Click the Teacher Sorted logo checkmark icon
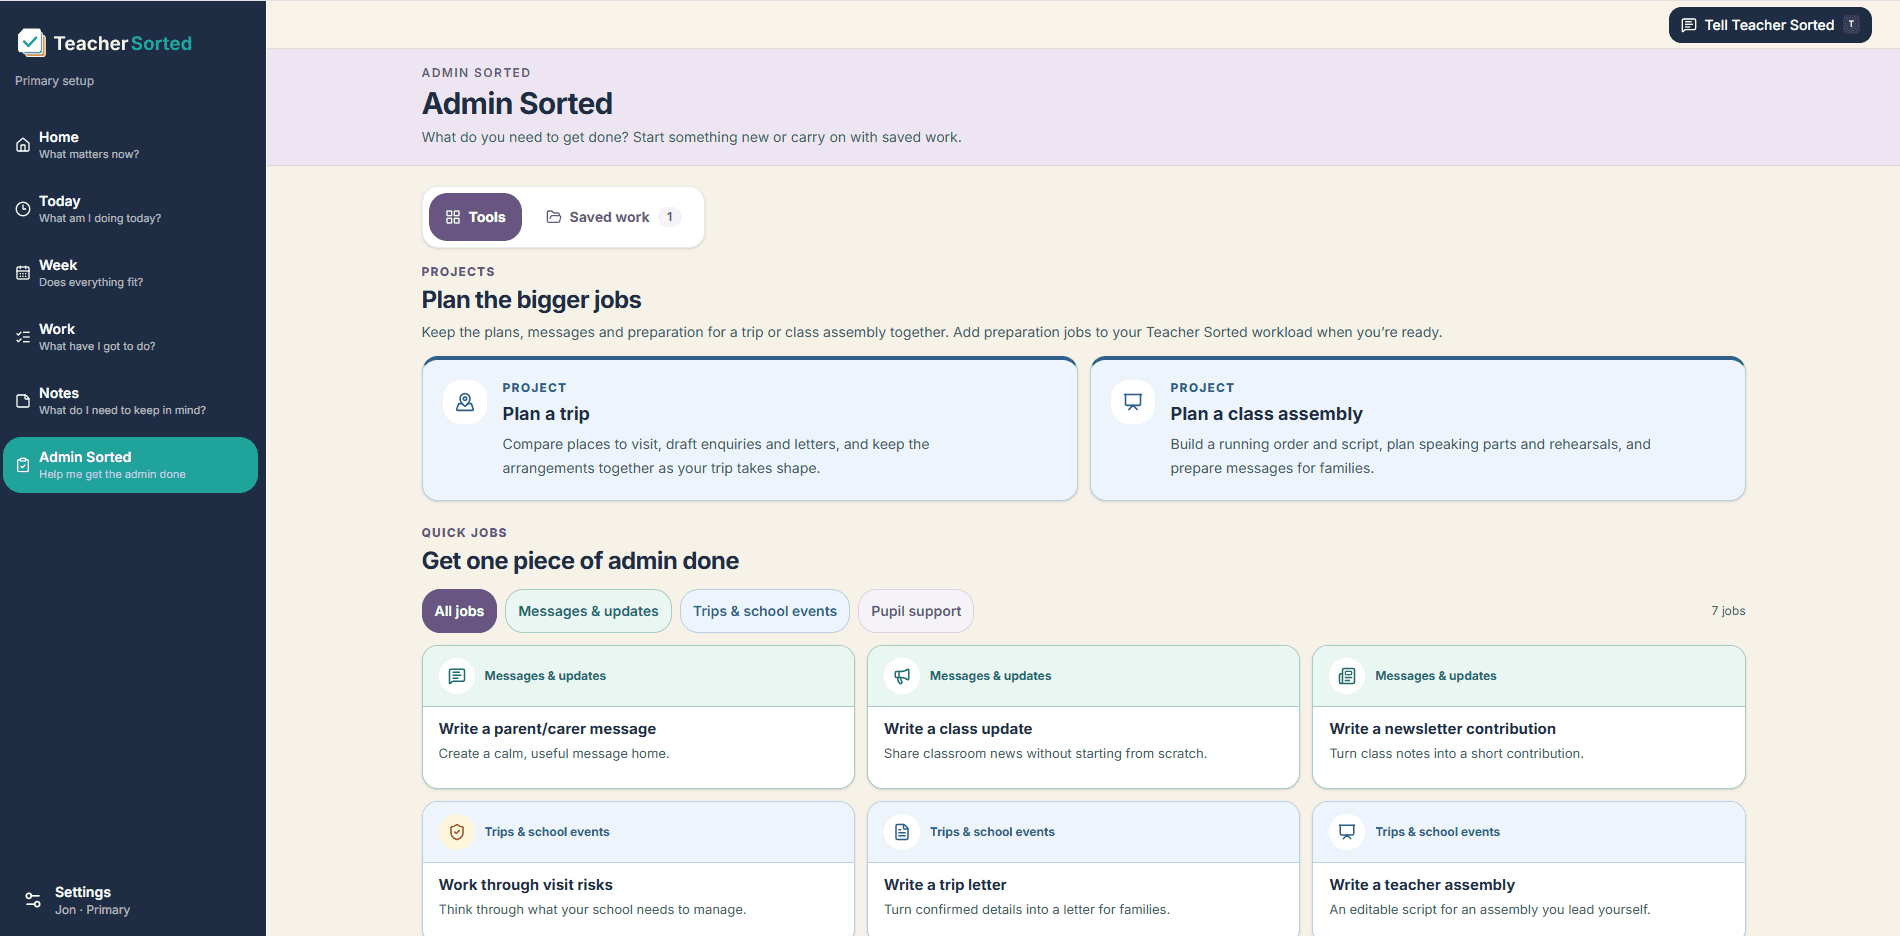 pyautogui.click(x=32, y=42)
